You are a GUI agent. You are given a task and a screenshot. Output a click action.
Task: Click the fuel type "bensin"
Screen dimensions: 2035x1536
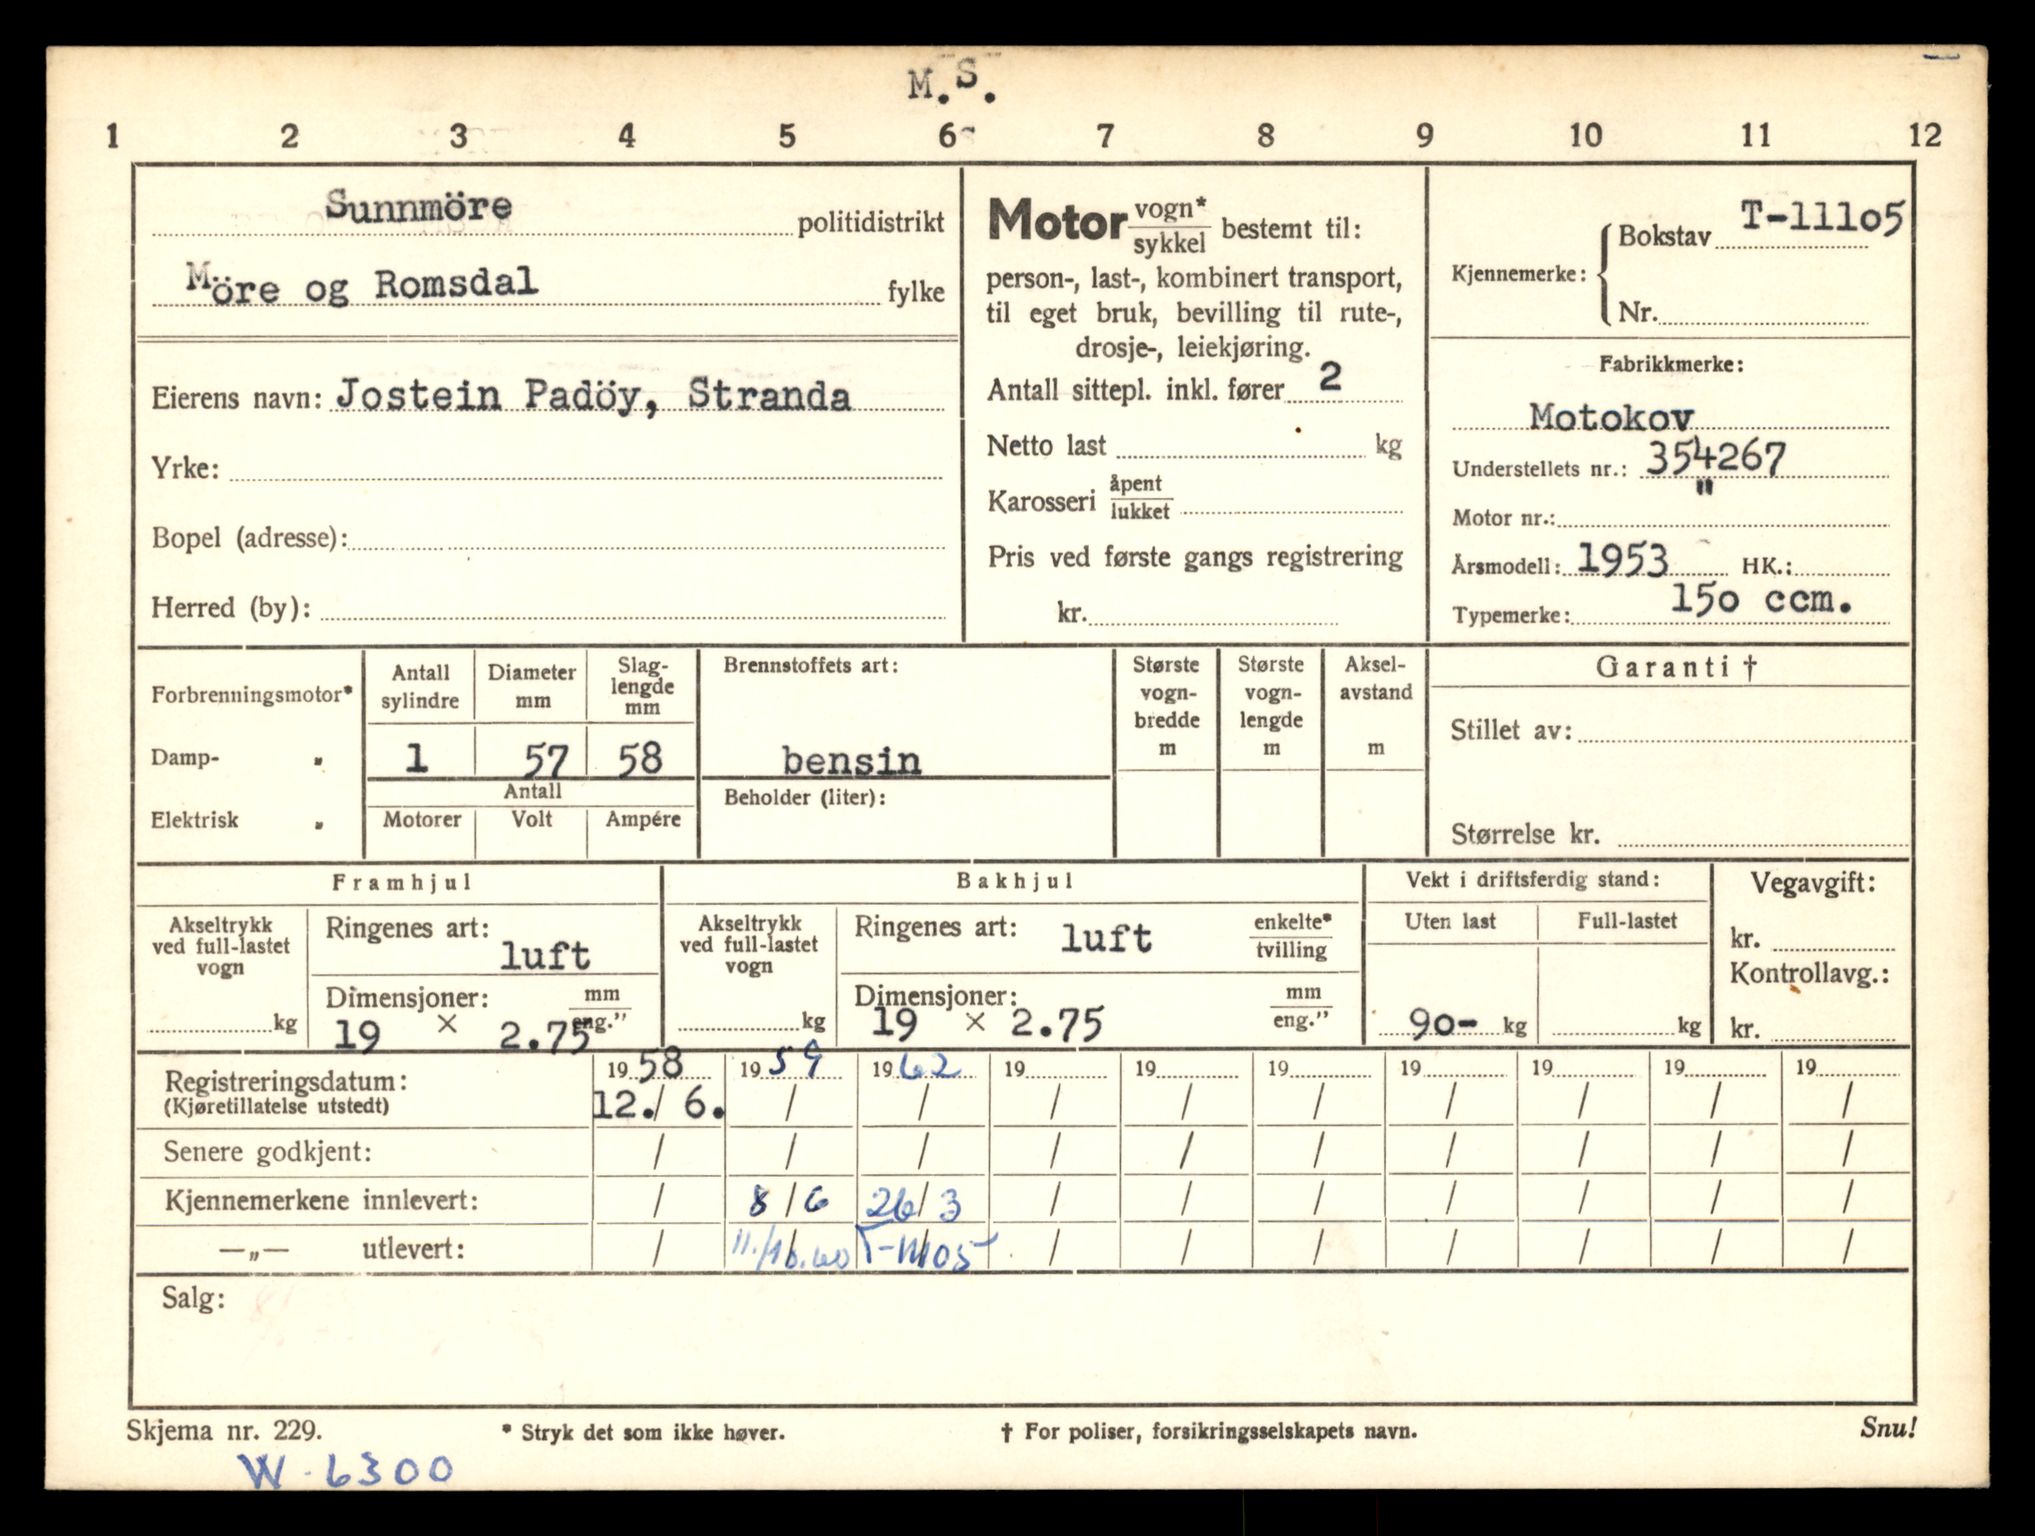pos(851,760)
